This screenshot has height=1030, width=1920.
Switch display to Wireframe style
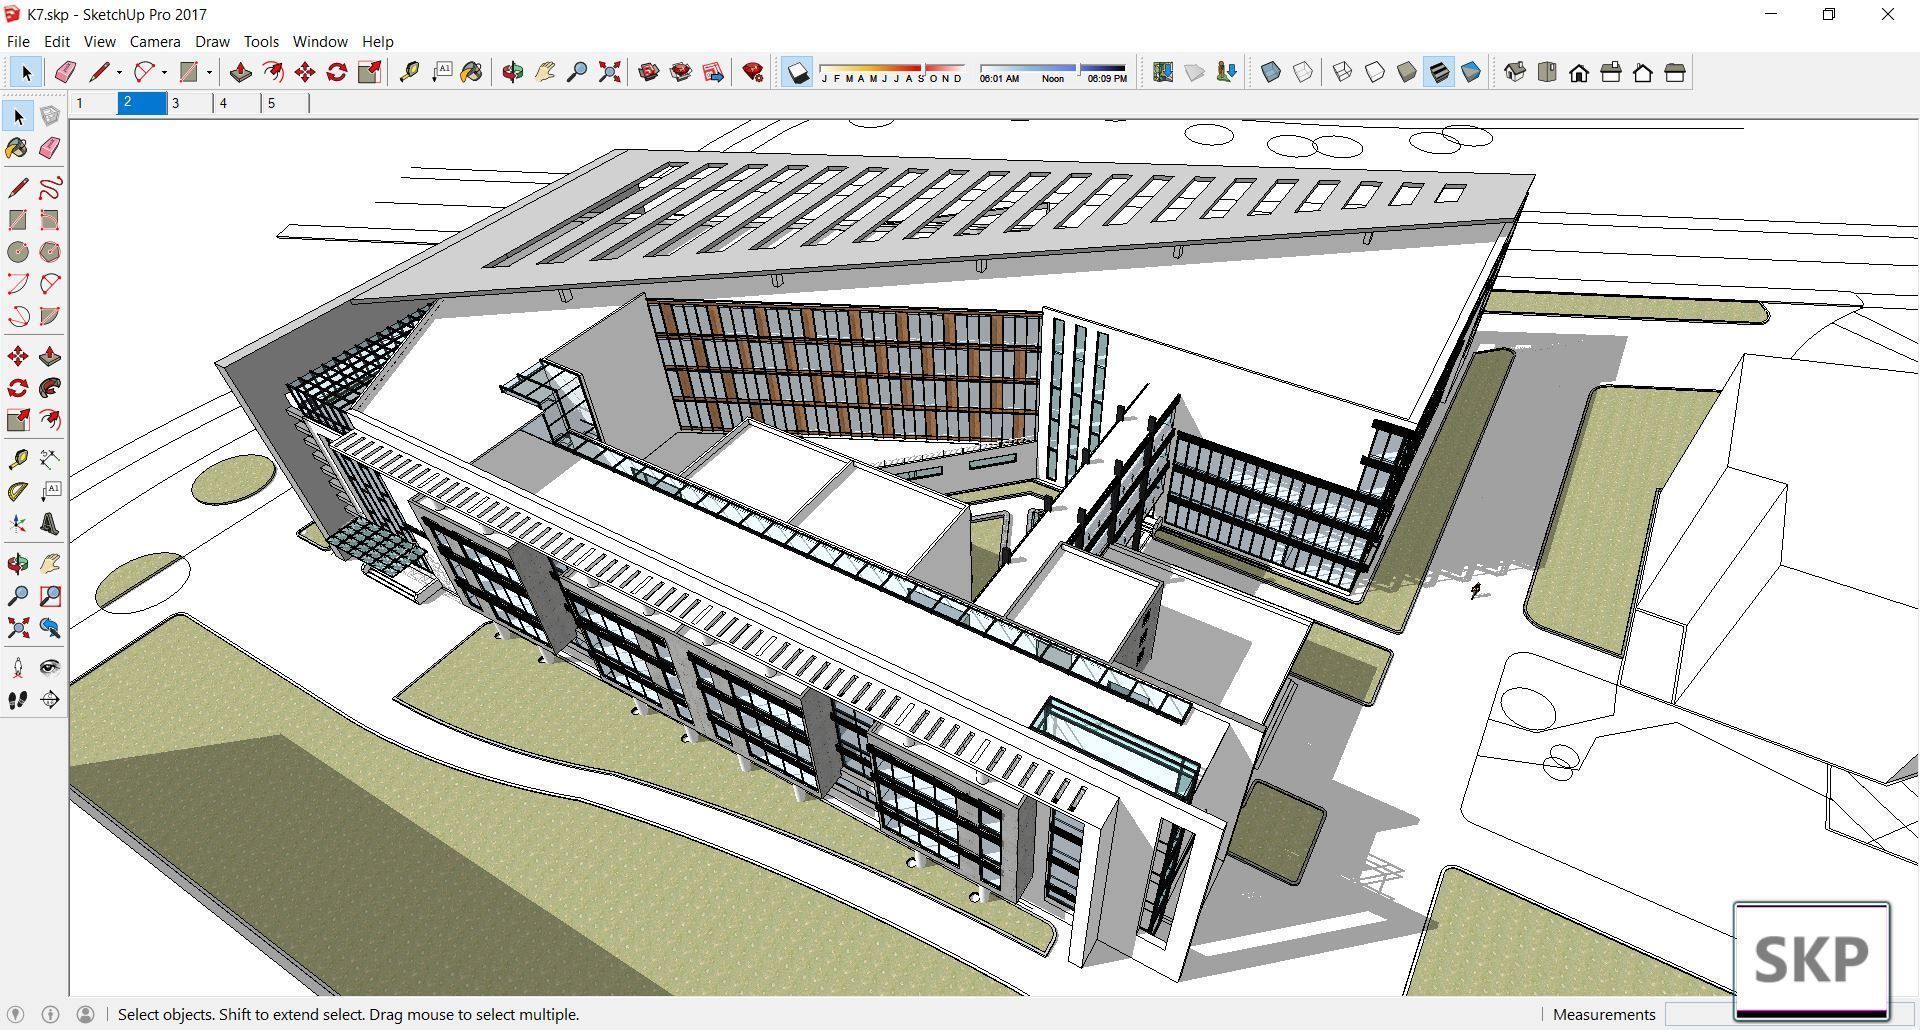(x=1344, y=72)
